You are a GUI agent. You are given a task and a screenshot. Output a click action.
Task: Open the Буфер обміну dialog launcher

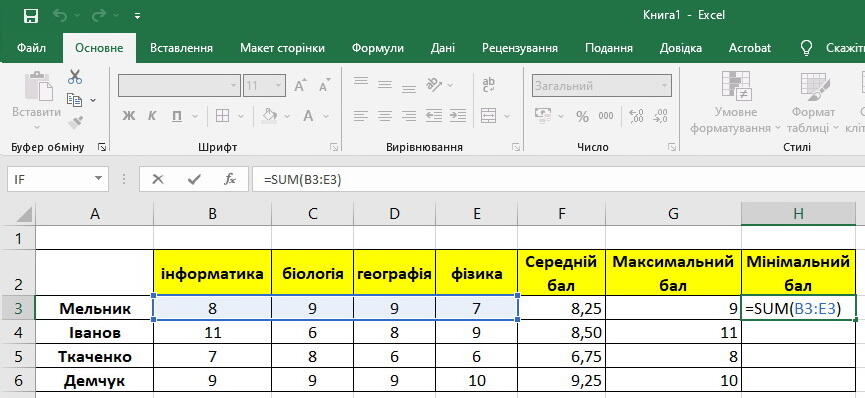click(102, 147)
